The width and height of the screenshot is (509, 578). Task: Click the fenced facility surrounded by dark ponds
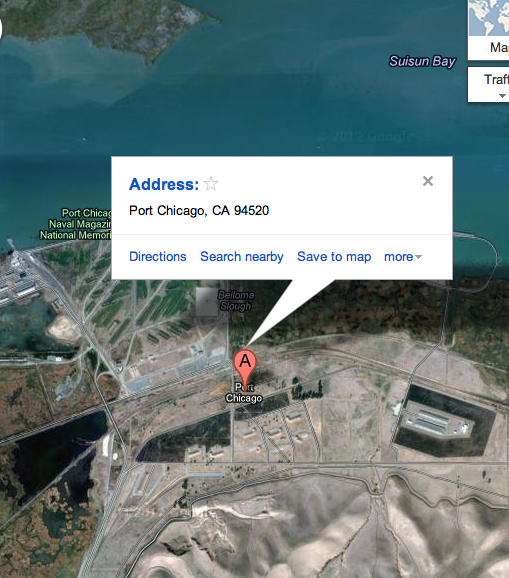click(437, 424)
